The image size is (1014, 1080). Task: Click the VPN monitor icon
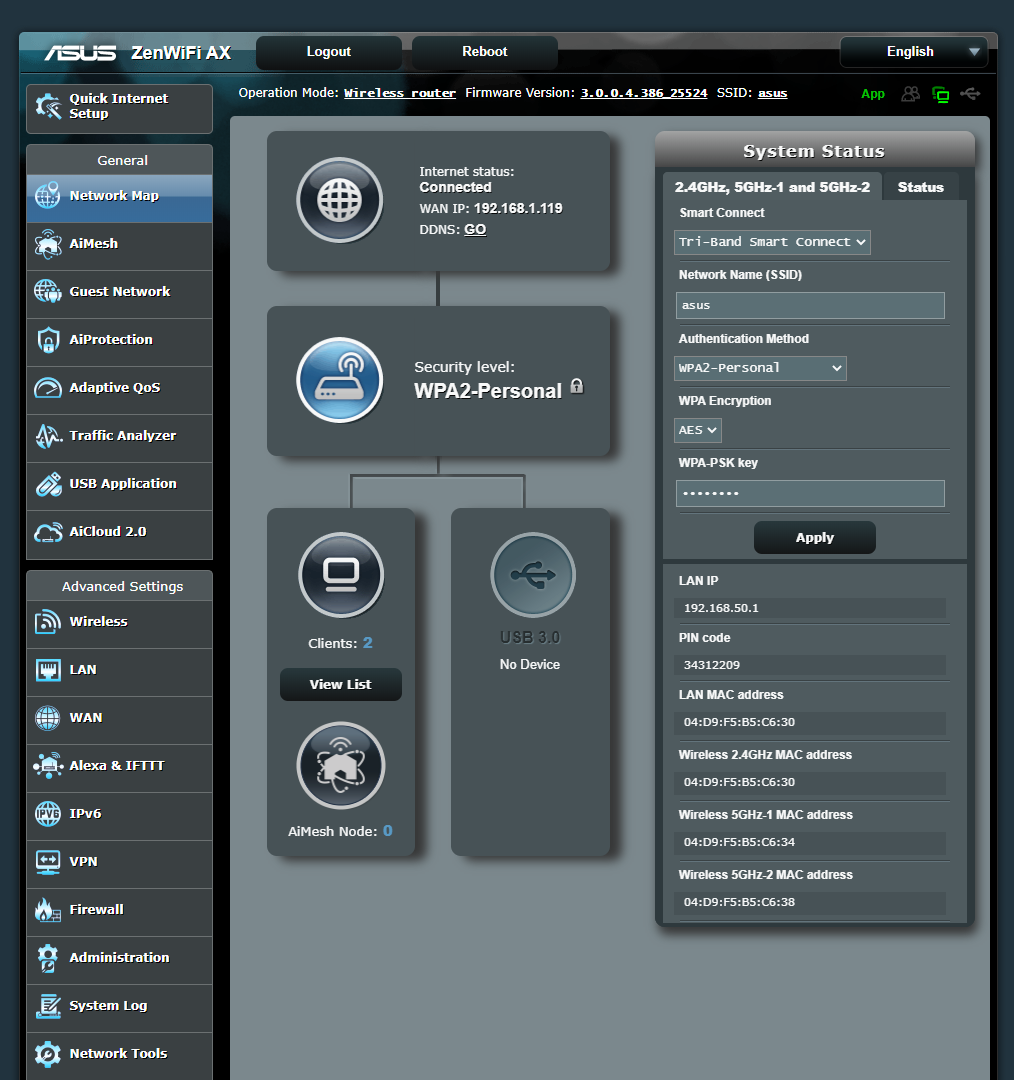(48, 862)
